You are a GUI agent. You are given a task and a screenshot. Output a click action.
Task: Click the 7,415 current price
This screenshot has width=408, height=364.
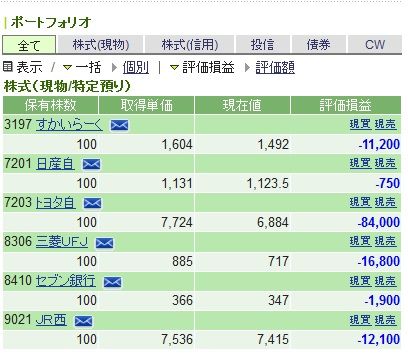[273, 340]
